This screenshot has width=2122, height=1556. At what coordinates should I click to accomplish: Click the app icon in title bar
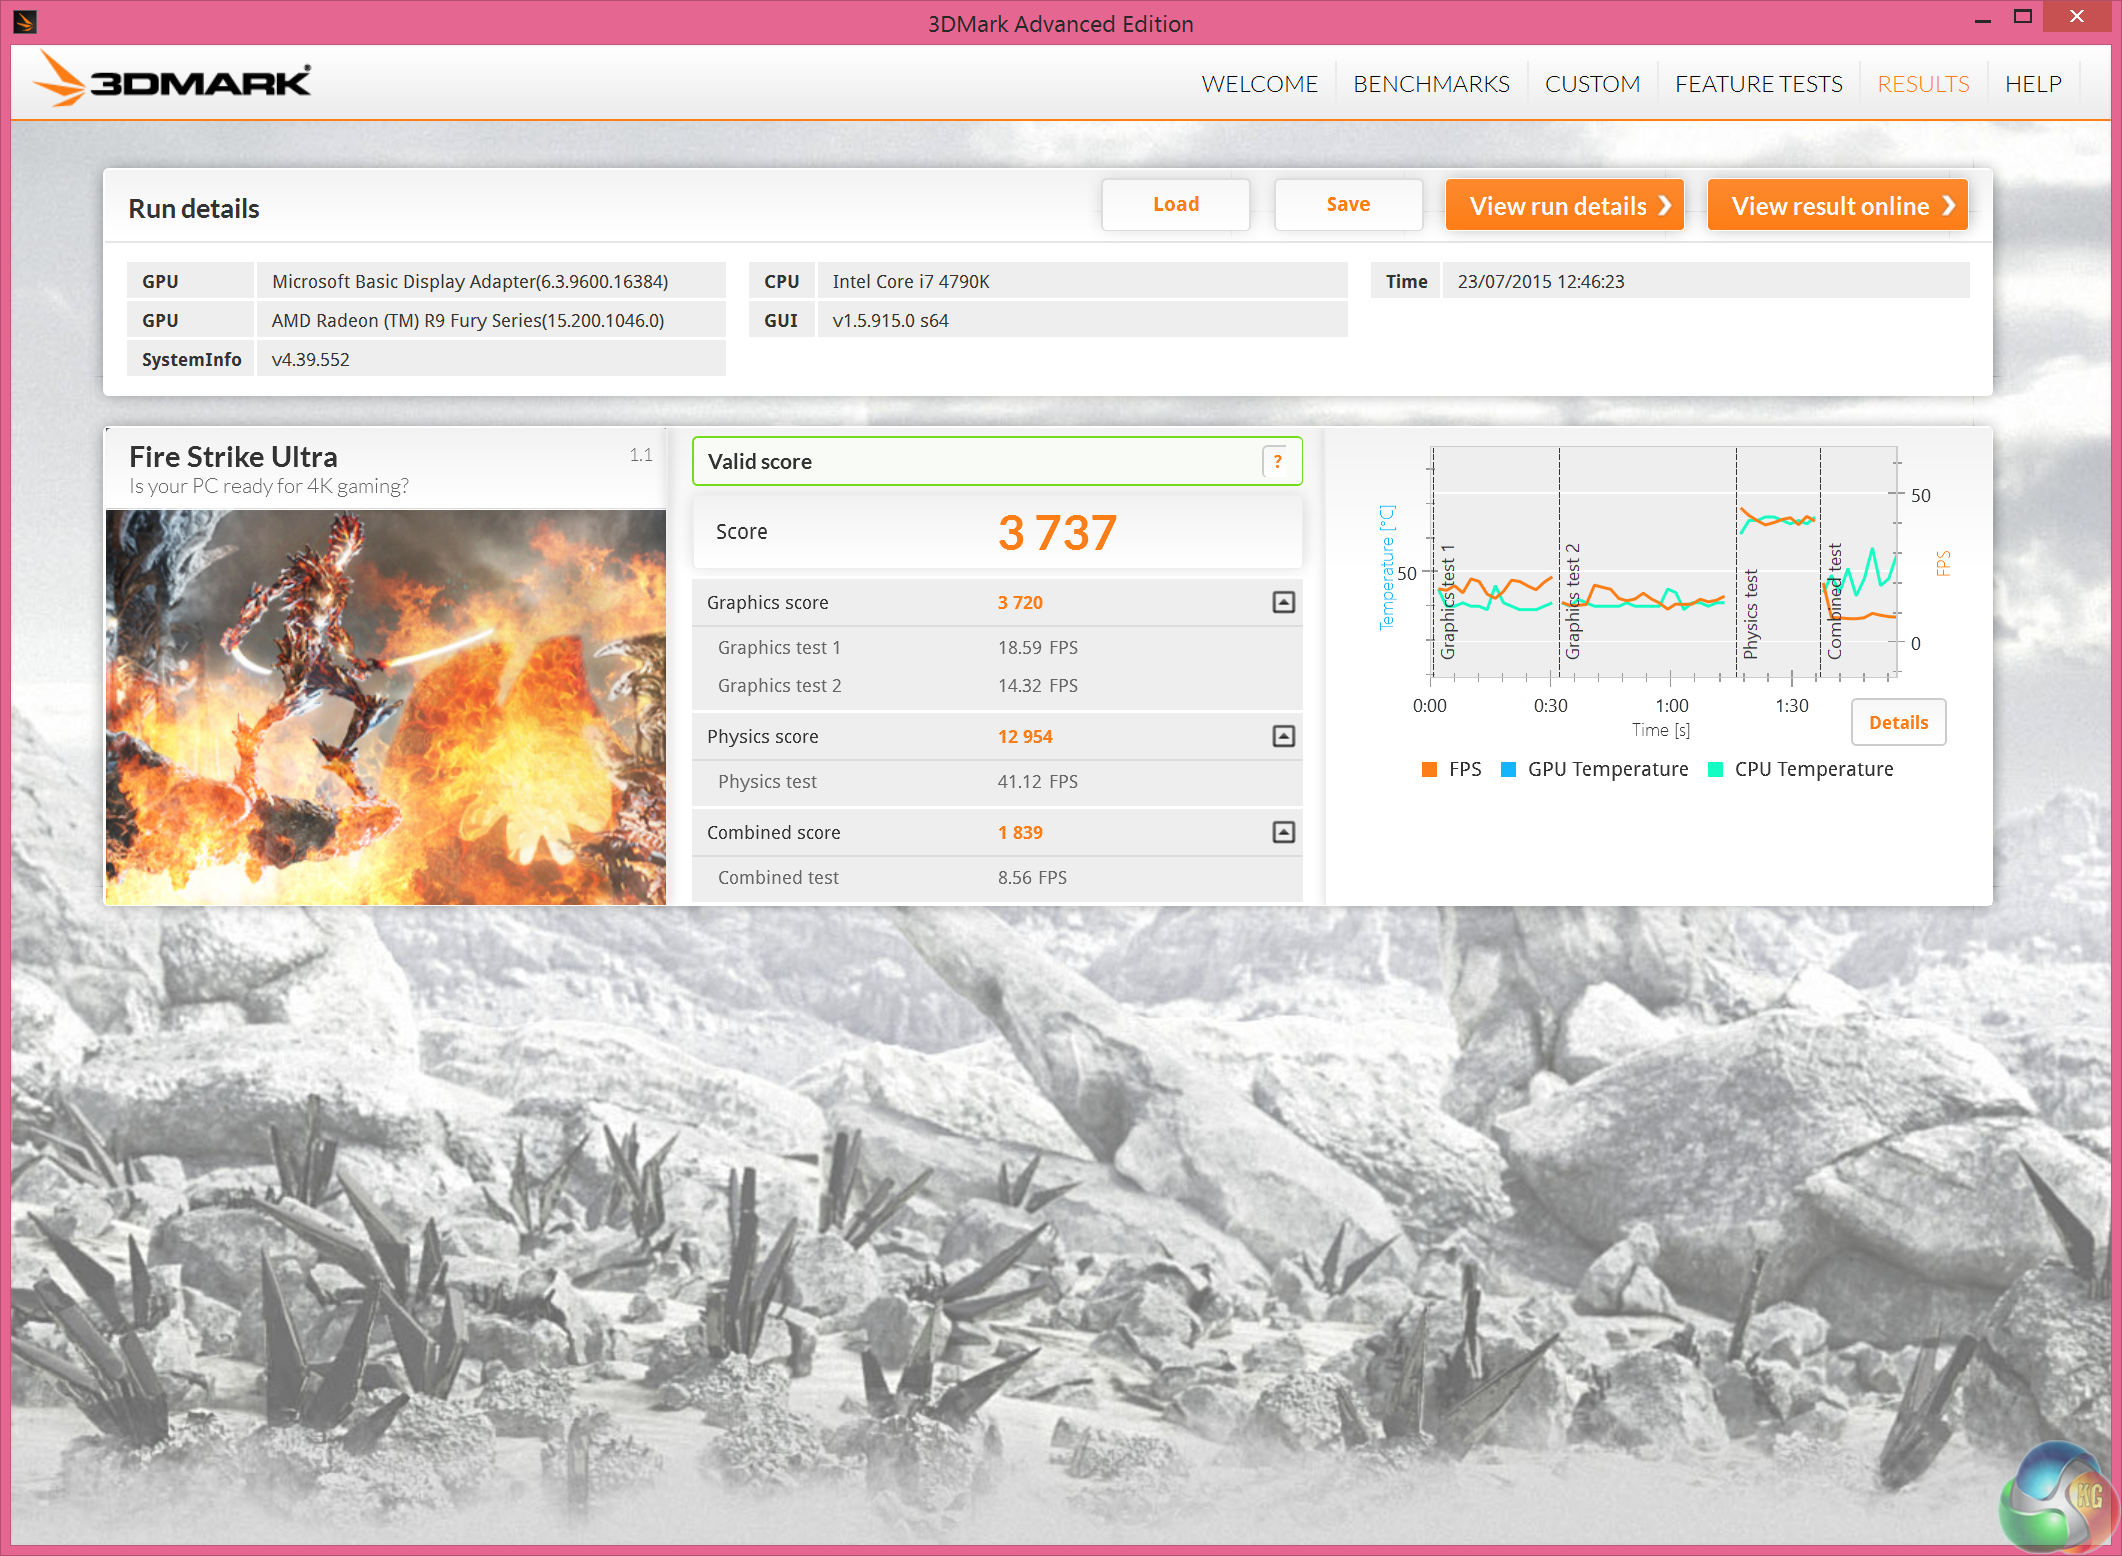pos(25,21)
